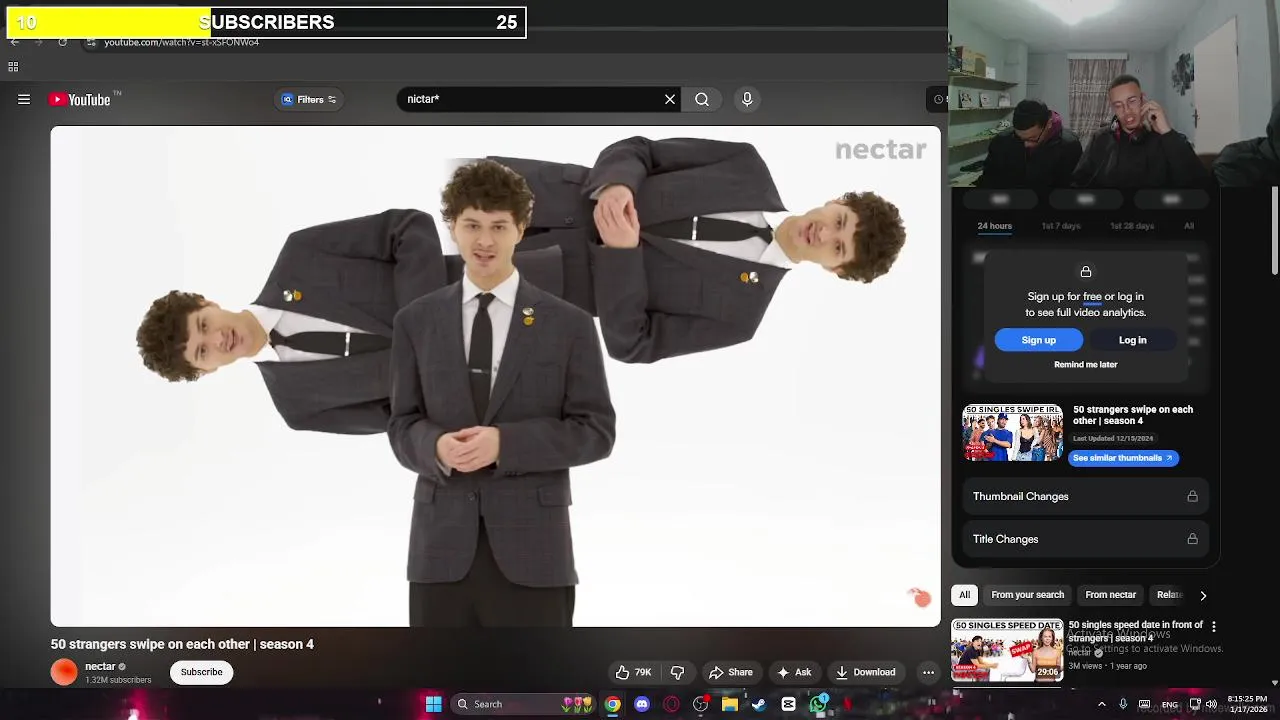
Task: Select the 1st 7 days analytics tab
Action: [1061, 226]
